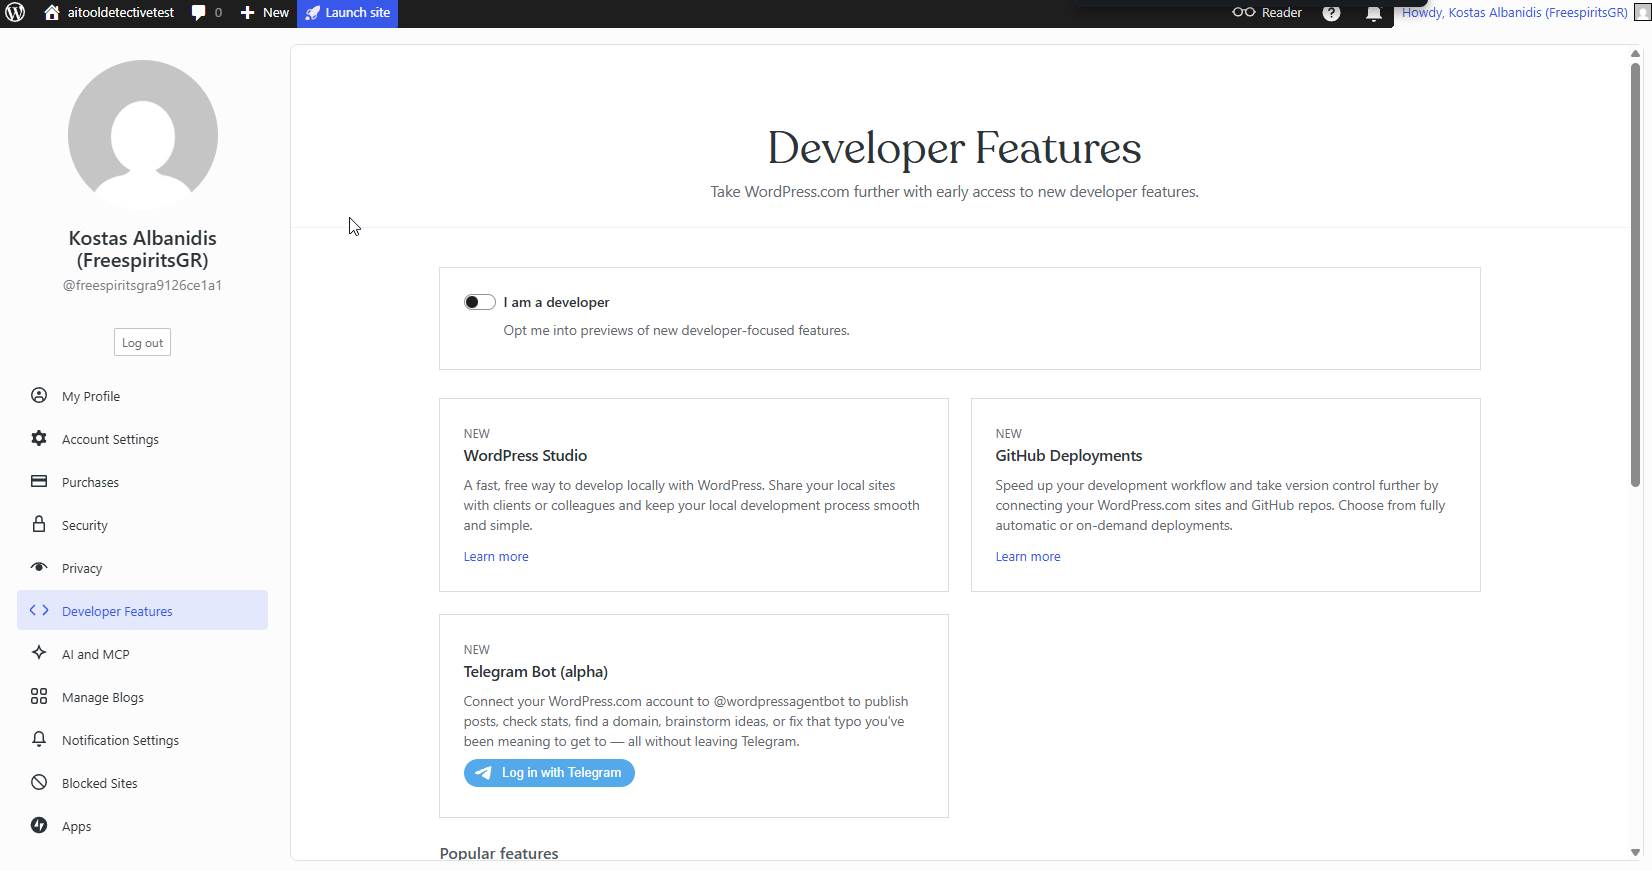Open Blocked Sites page
Image resolution: width=1652 pixels, height=871 pixels.
point(142,783)
